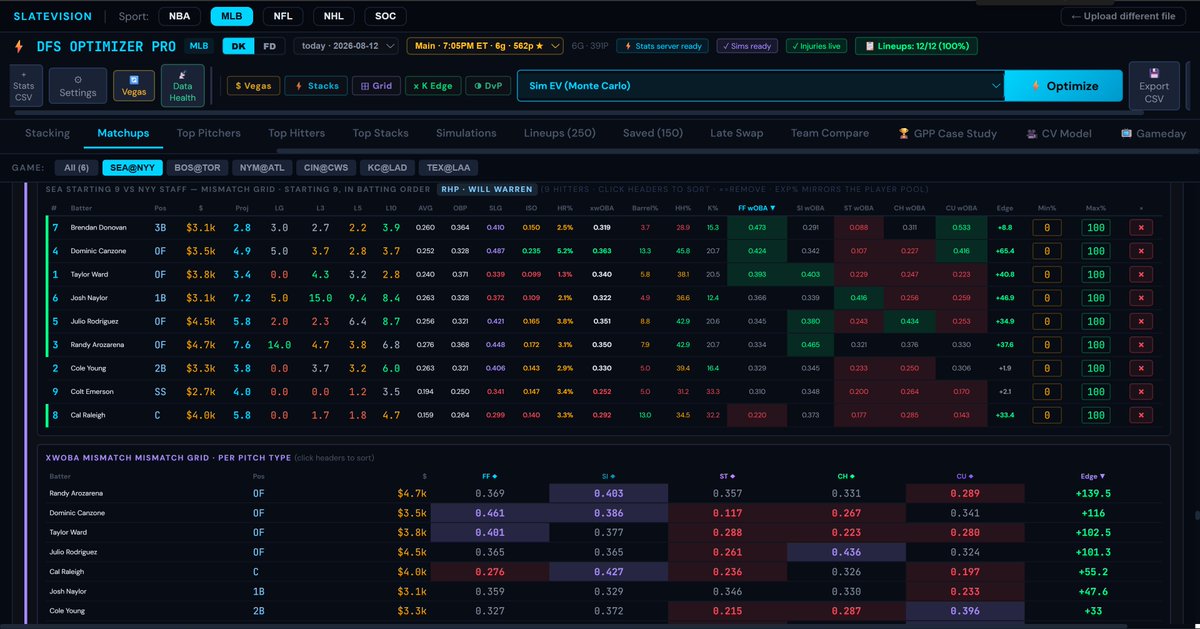This screenshot has width=1200, height=629.
Task: Open the Vegas panel icon button
Action: (133, 86)
